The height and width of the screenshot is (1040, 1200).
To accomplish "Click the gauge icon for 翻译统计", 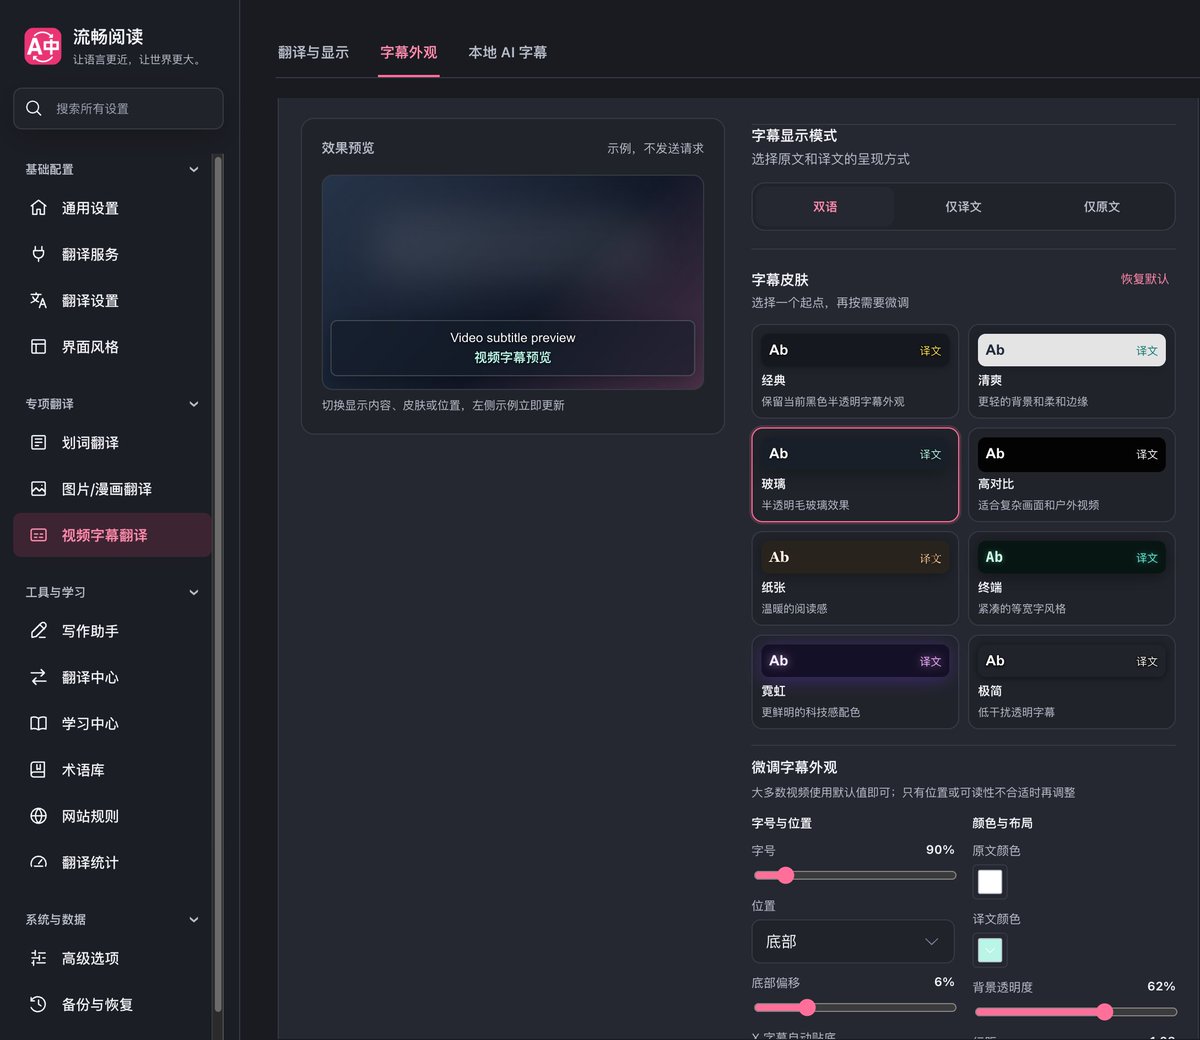I will 38,862.
